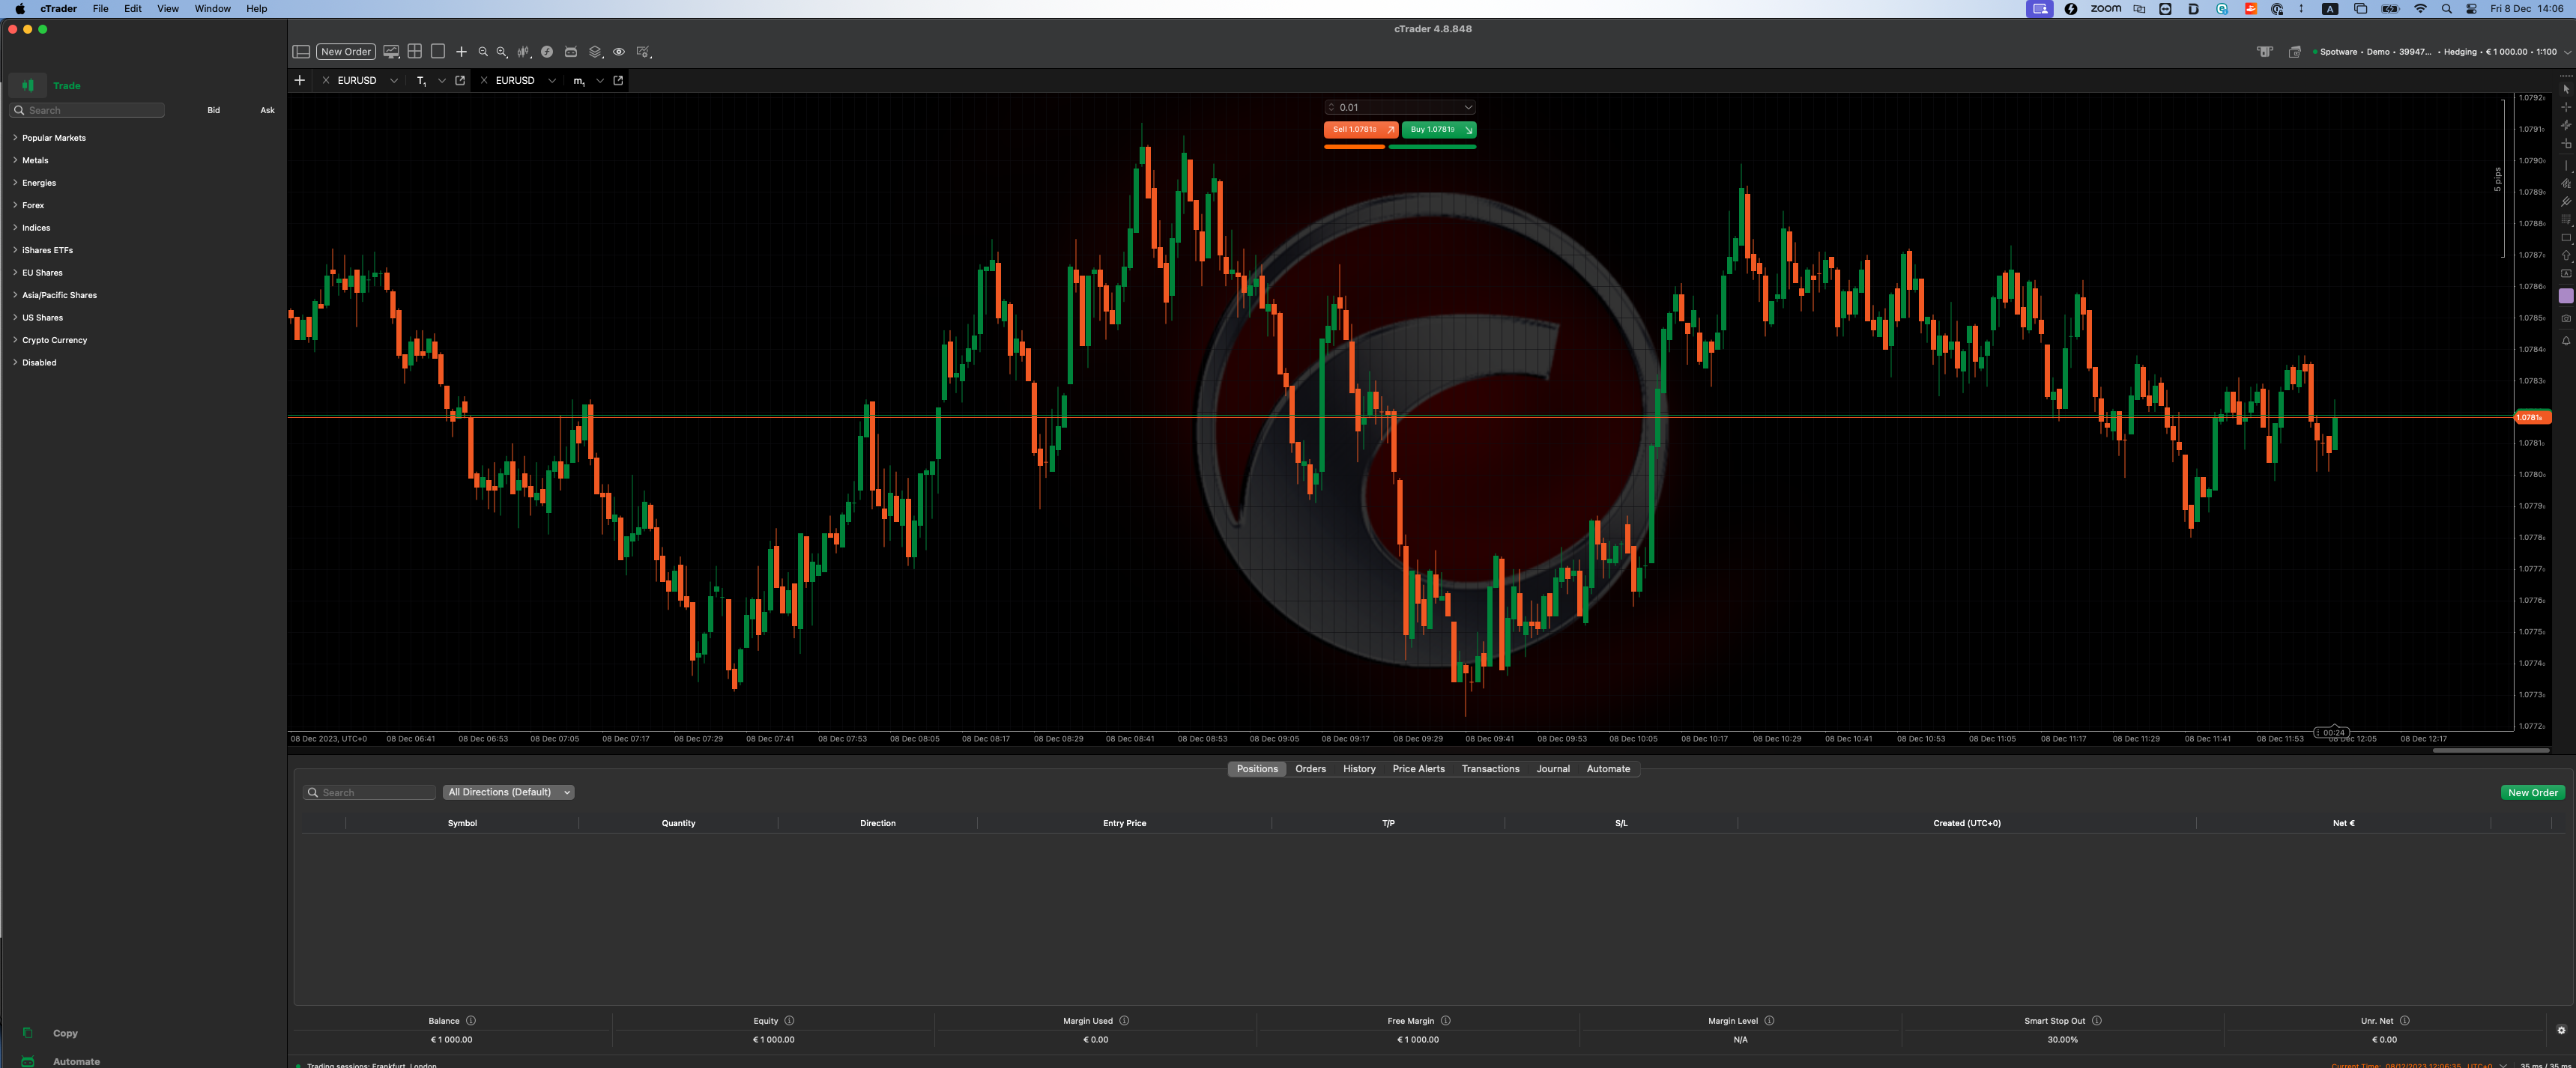Image resolution: width=2576 pixels, height=1068 pixels.
Task: Open chart settings gear icon in toolbar
Action: 643,52
